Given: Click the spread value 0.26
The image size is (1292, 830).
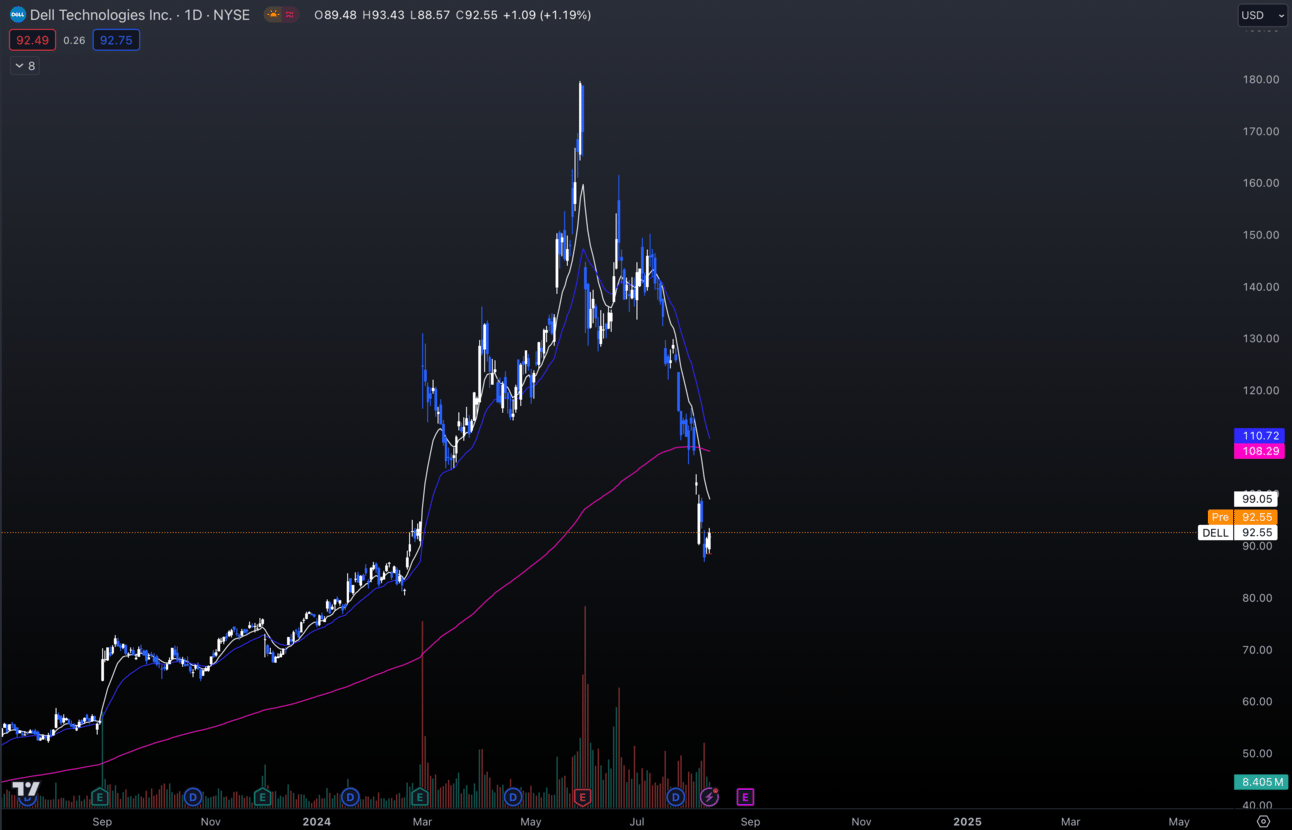Looking at the screenshot, I should [74, 40].
